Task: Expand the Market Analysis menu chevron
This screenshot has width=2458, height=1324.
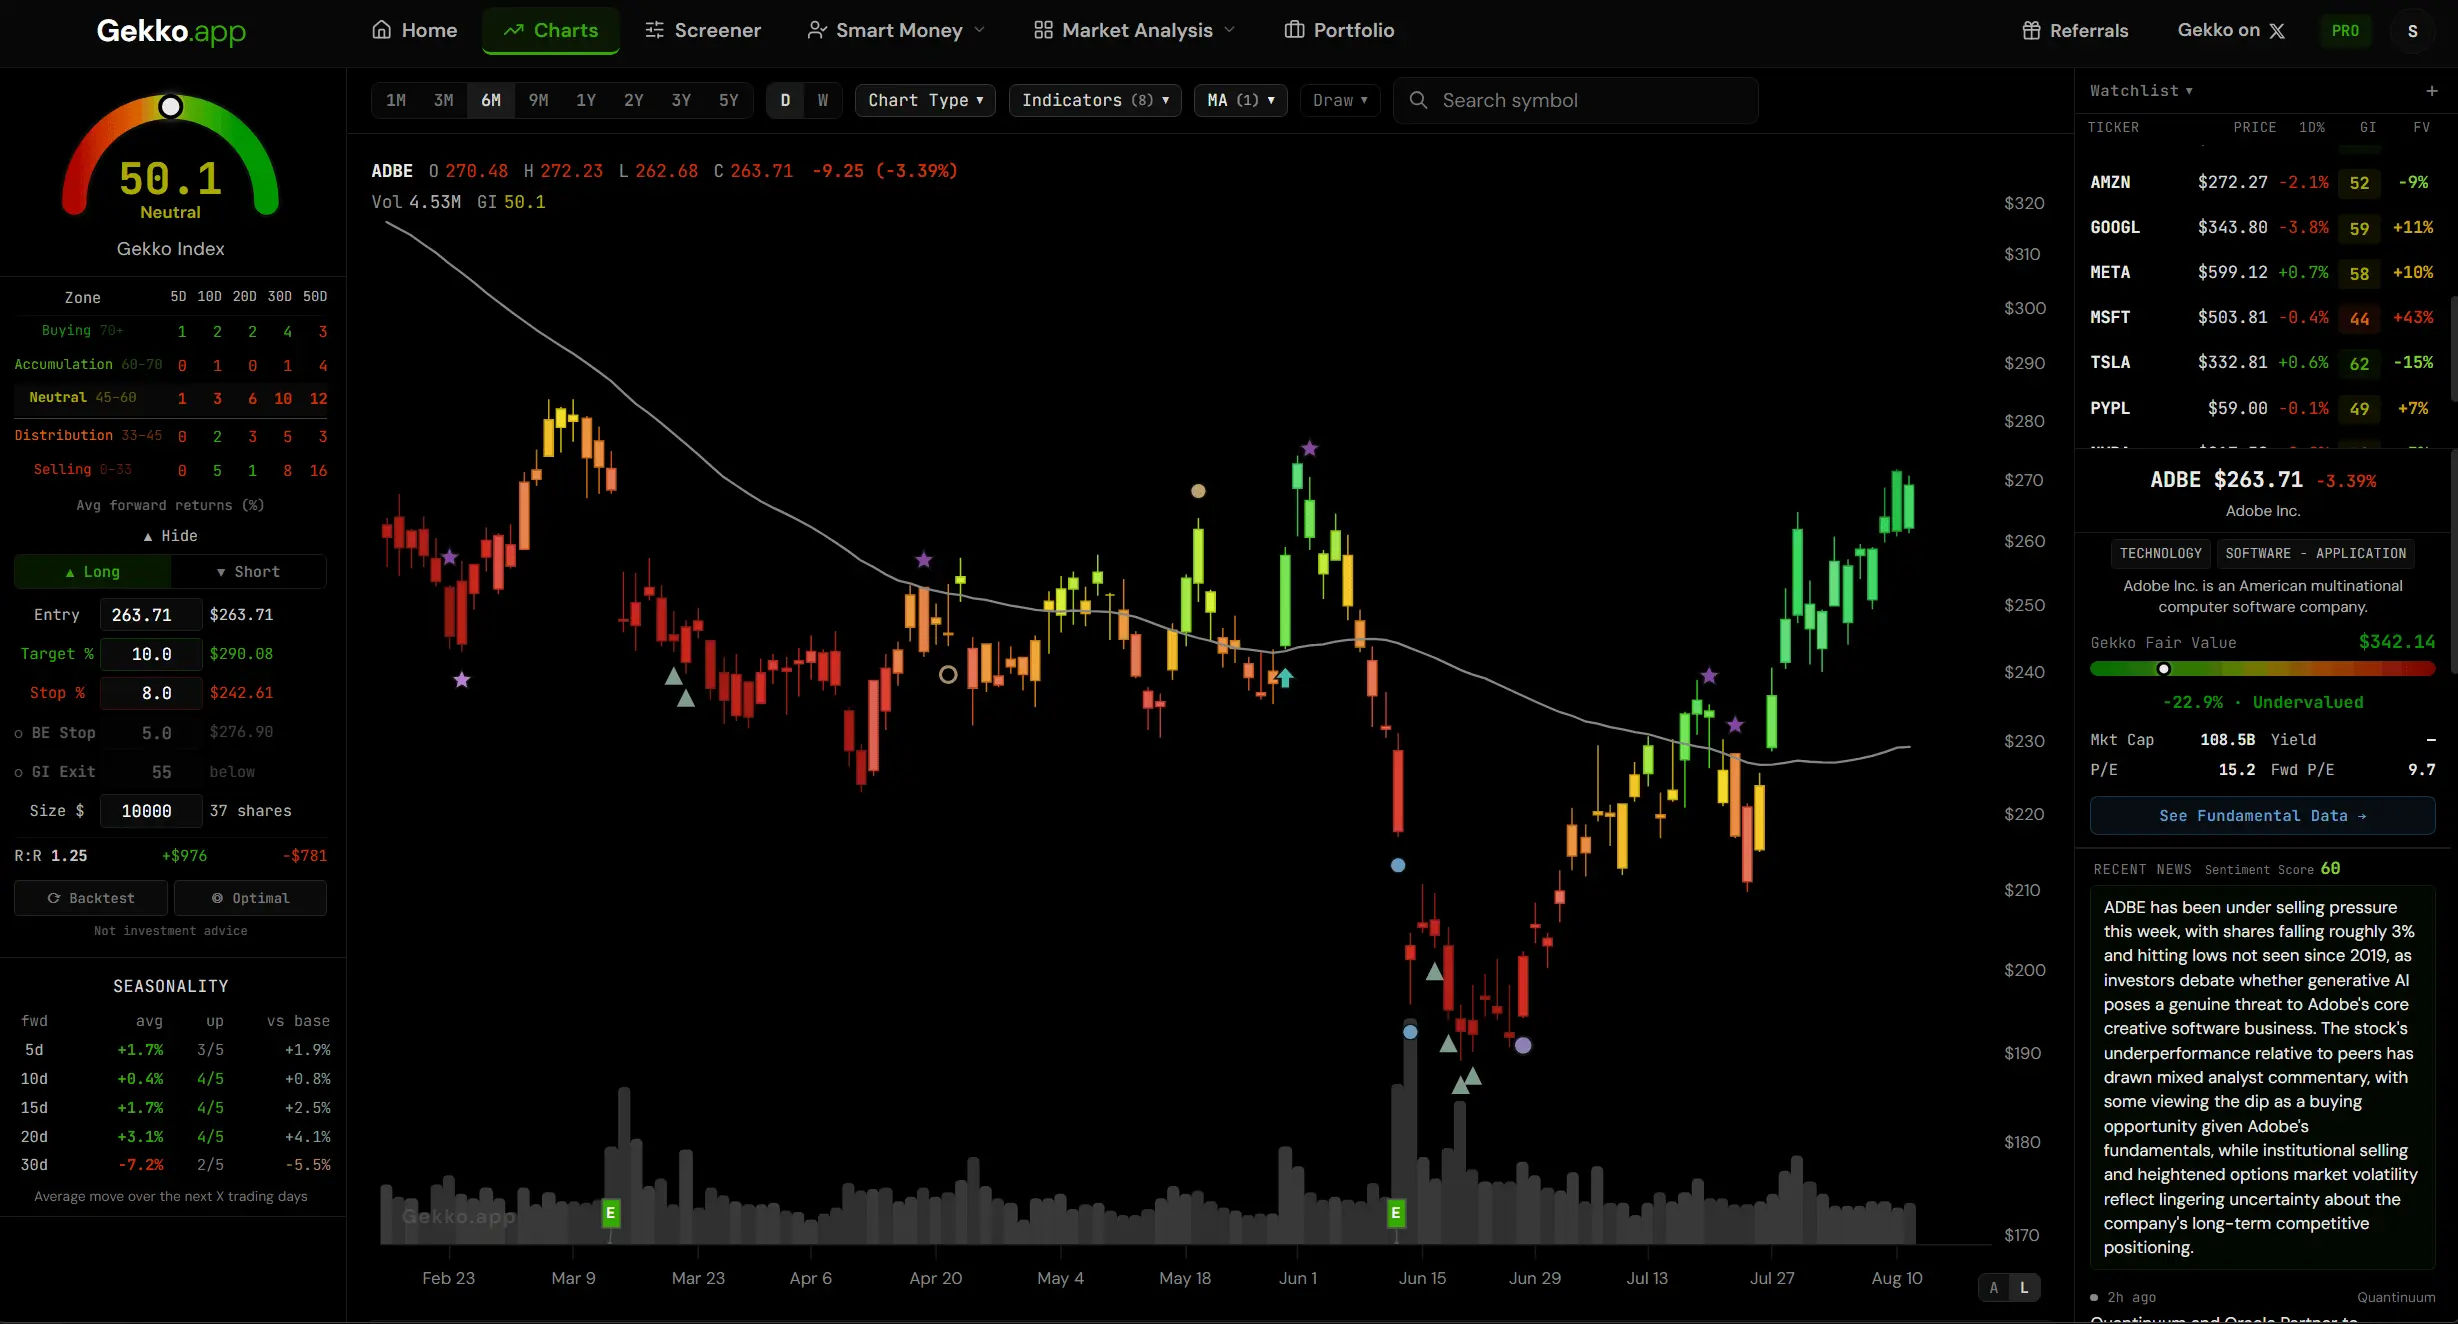Action: click(1229, 30)
